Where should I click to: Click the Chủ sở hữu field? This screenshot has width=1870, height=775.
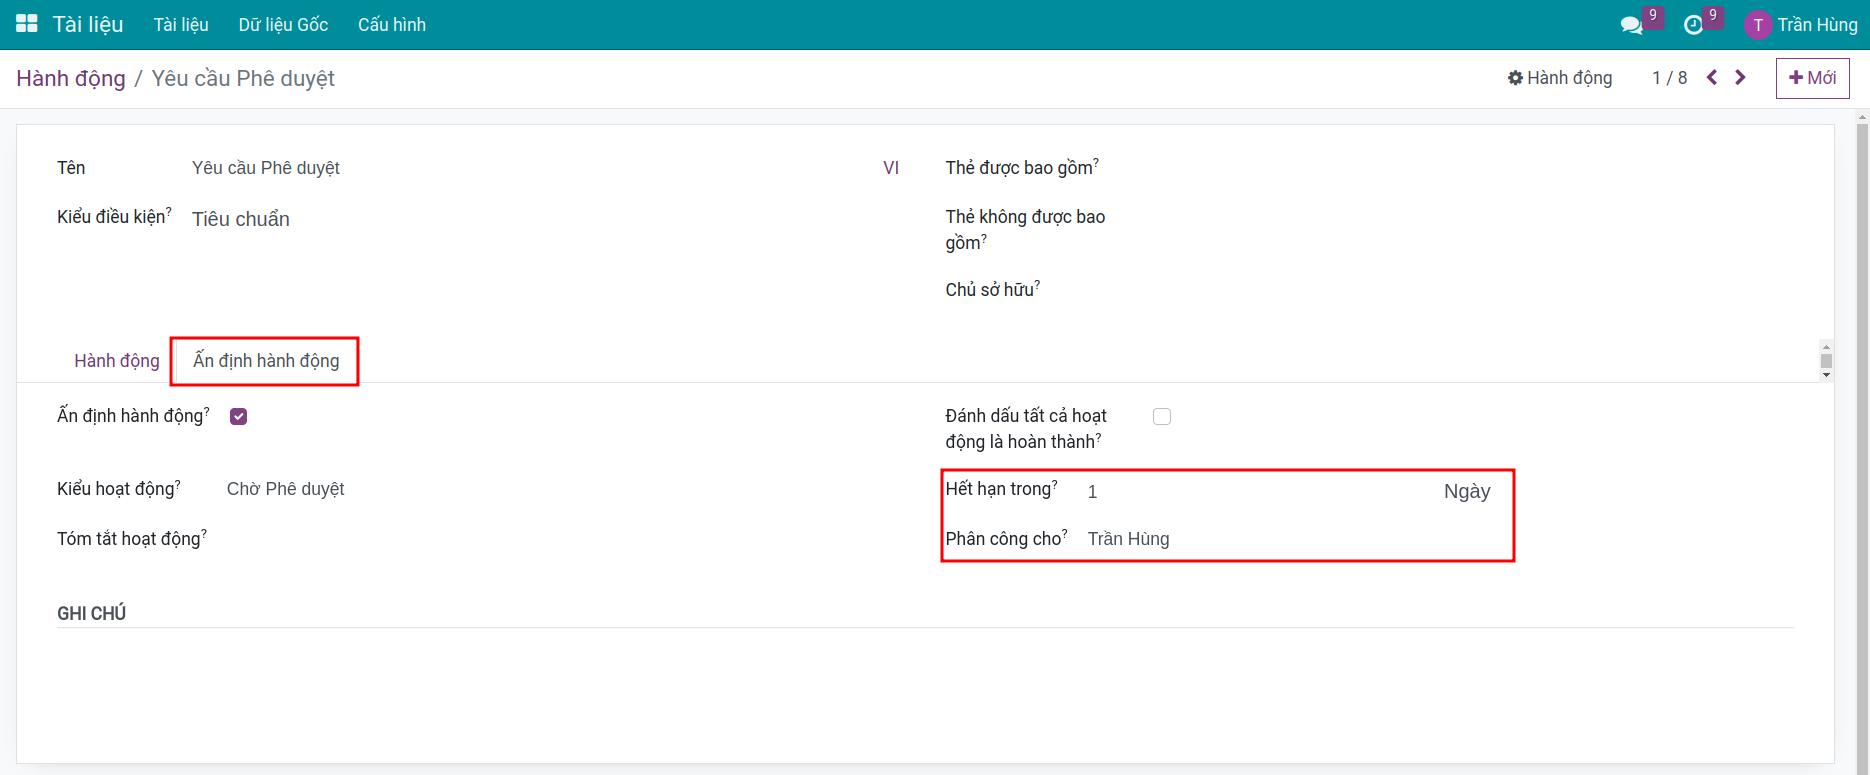[1457, 290]
